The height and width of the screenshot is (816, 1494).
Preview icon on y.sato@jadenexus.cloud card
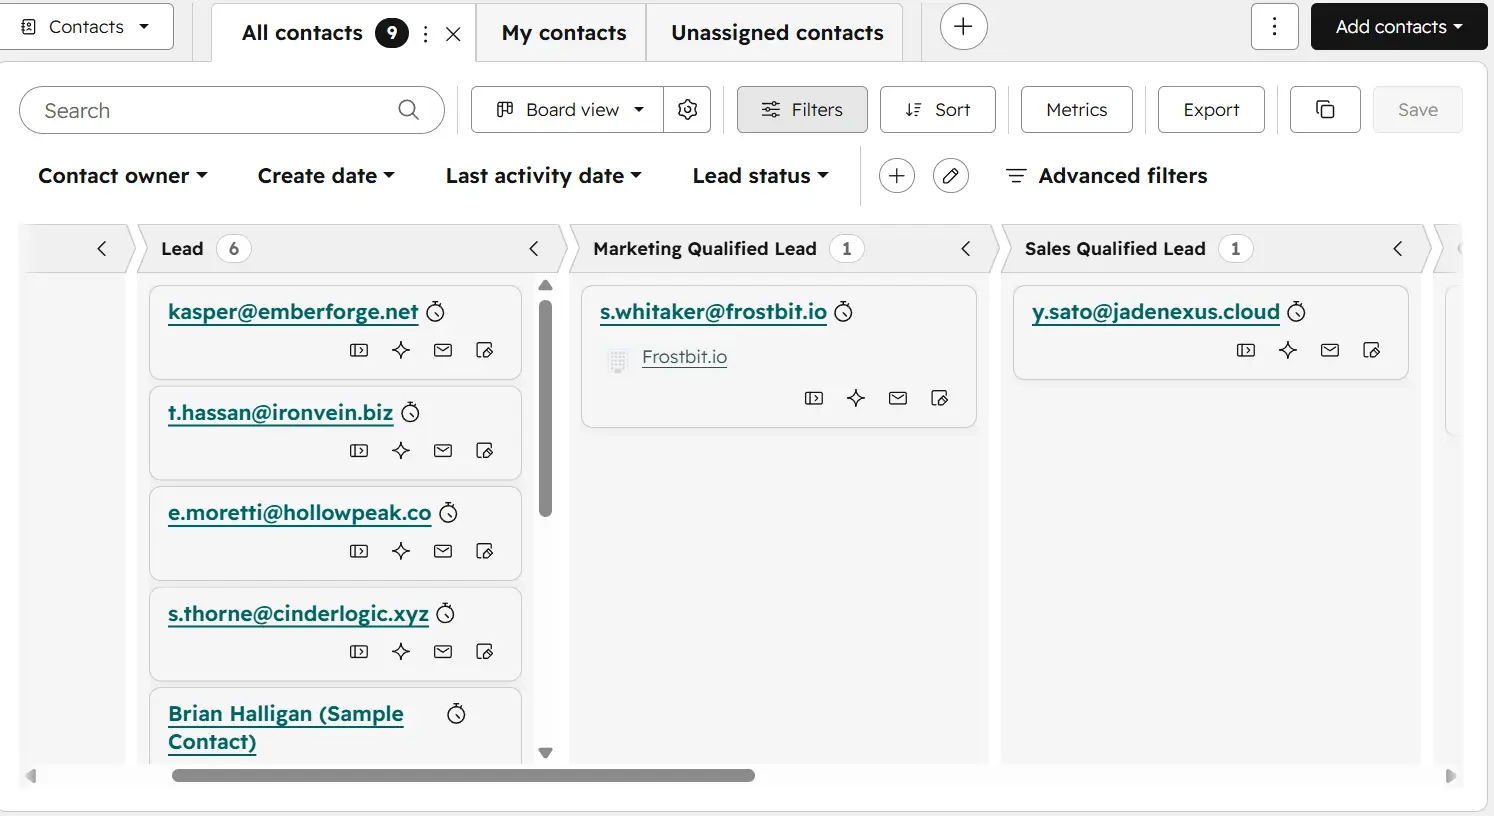pos(1246,350)
